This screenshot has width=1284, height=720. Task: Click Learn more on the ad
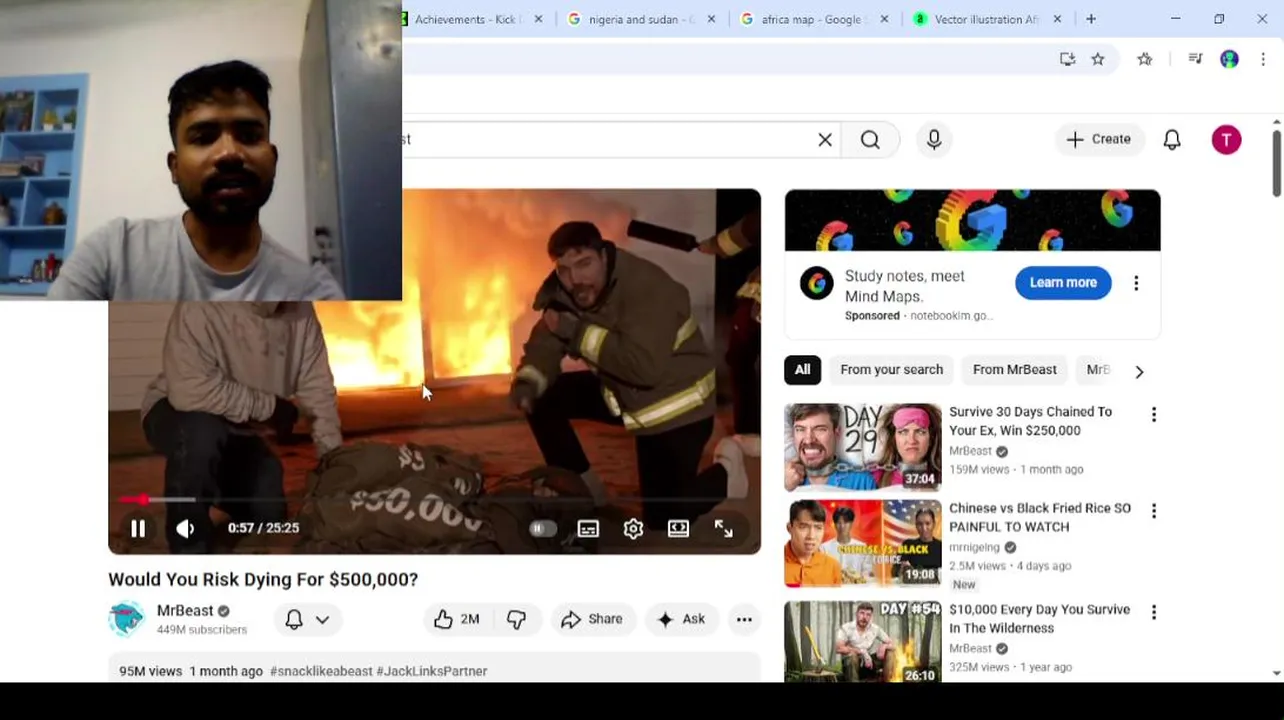click(x=1063, y=283)
